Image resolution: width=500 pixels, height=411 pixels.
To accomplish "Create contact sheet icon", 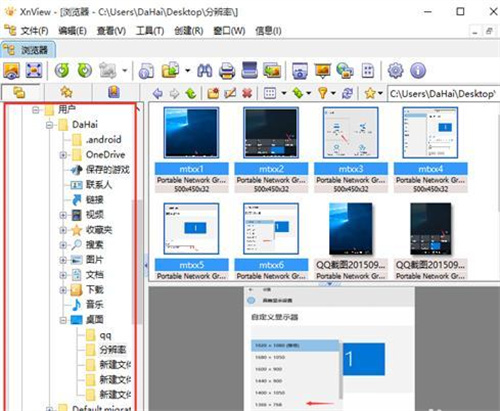I will click(367, 71).
